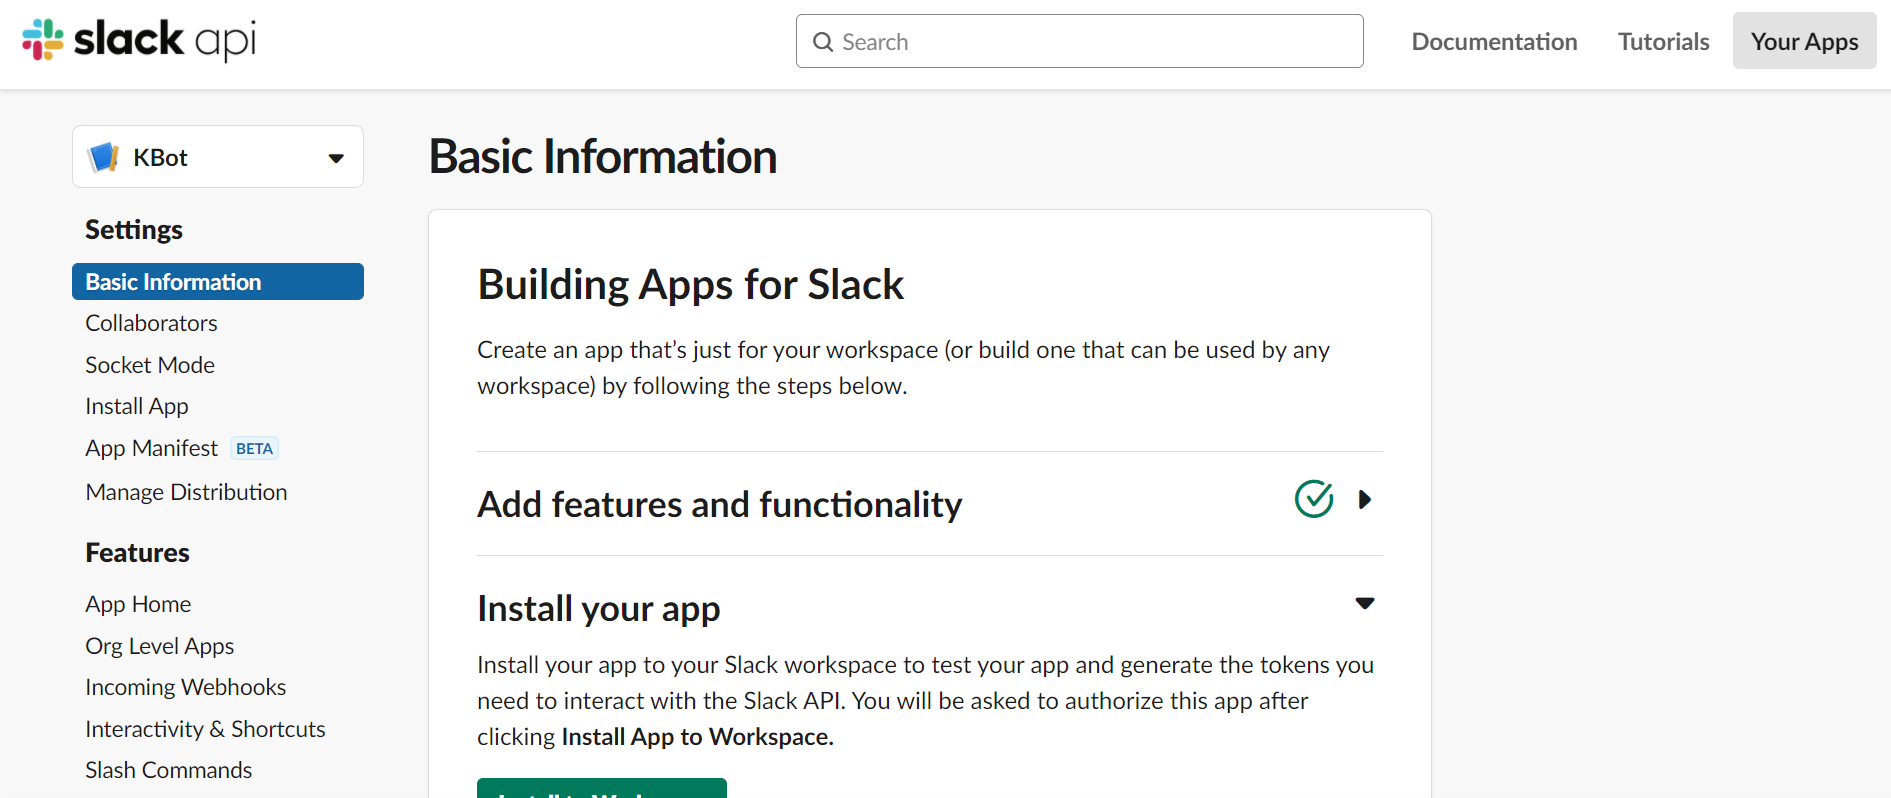Focus the Search input field
This screenshot has width=1891, height=798.
coord(1080,41)
